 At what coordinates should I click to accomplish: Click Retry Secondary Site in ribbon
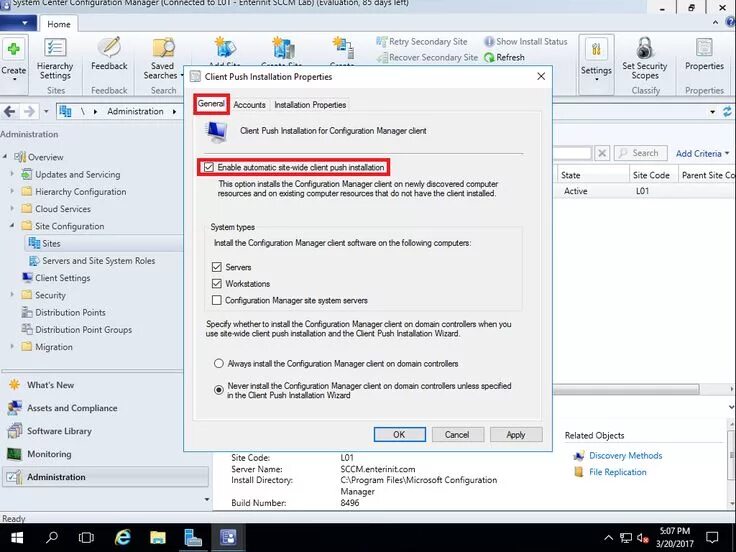[x=422, y=42]
